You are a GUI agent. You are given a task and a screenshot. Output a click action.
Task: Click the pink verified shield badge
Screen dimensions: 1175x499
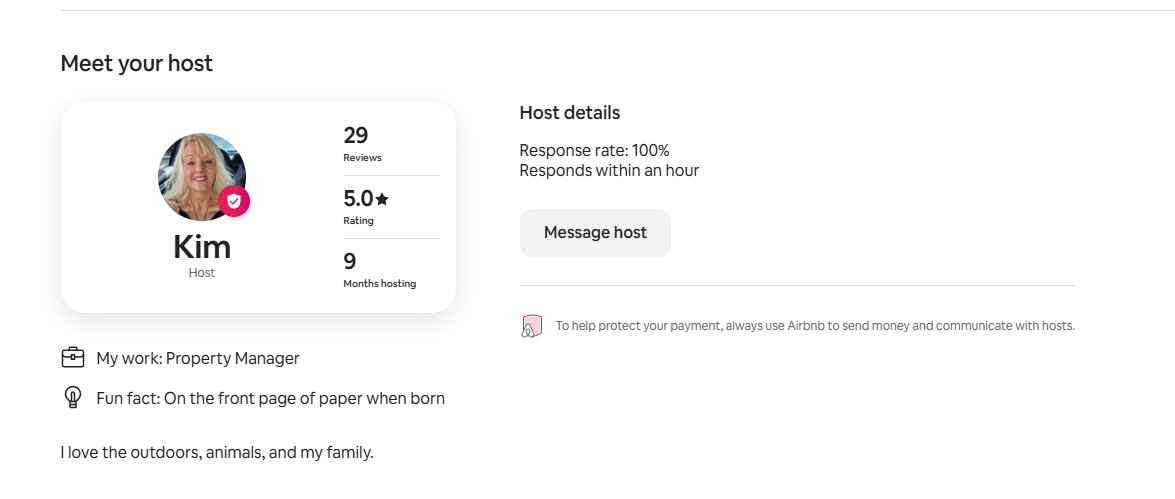[x=234, y=201]
